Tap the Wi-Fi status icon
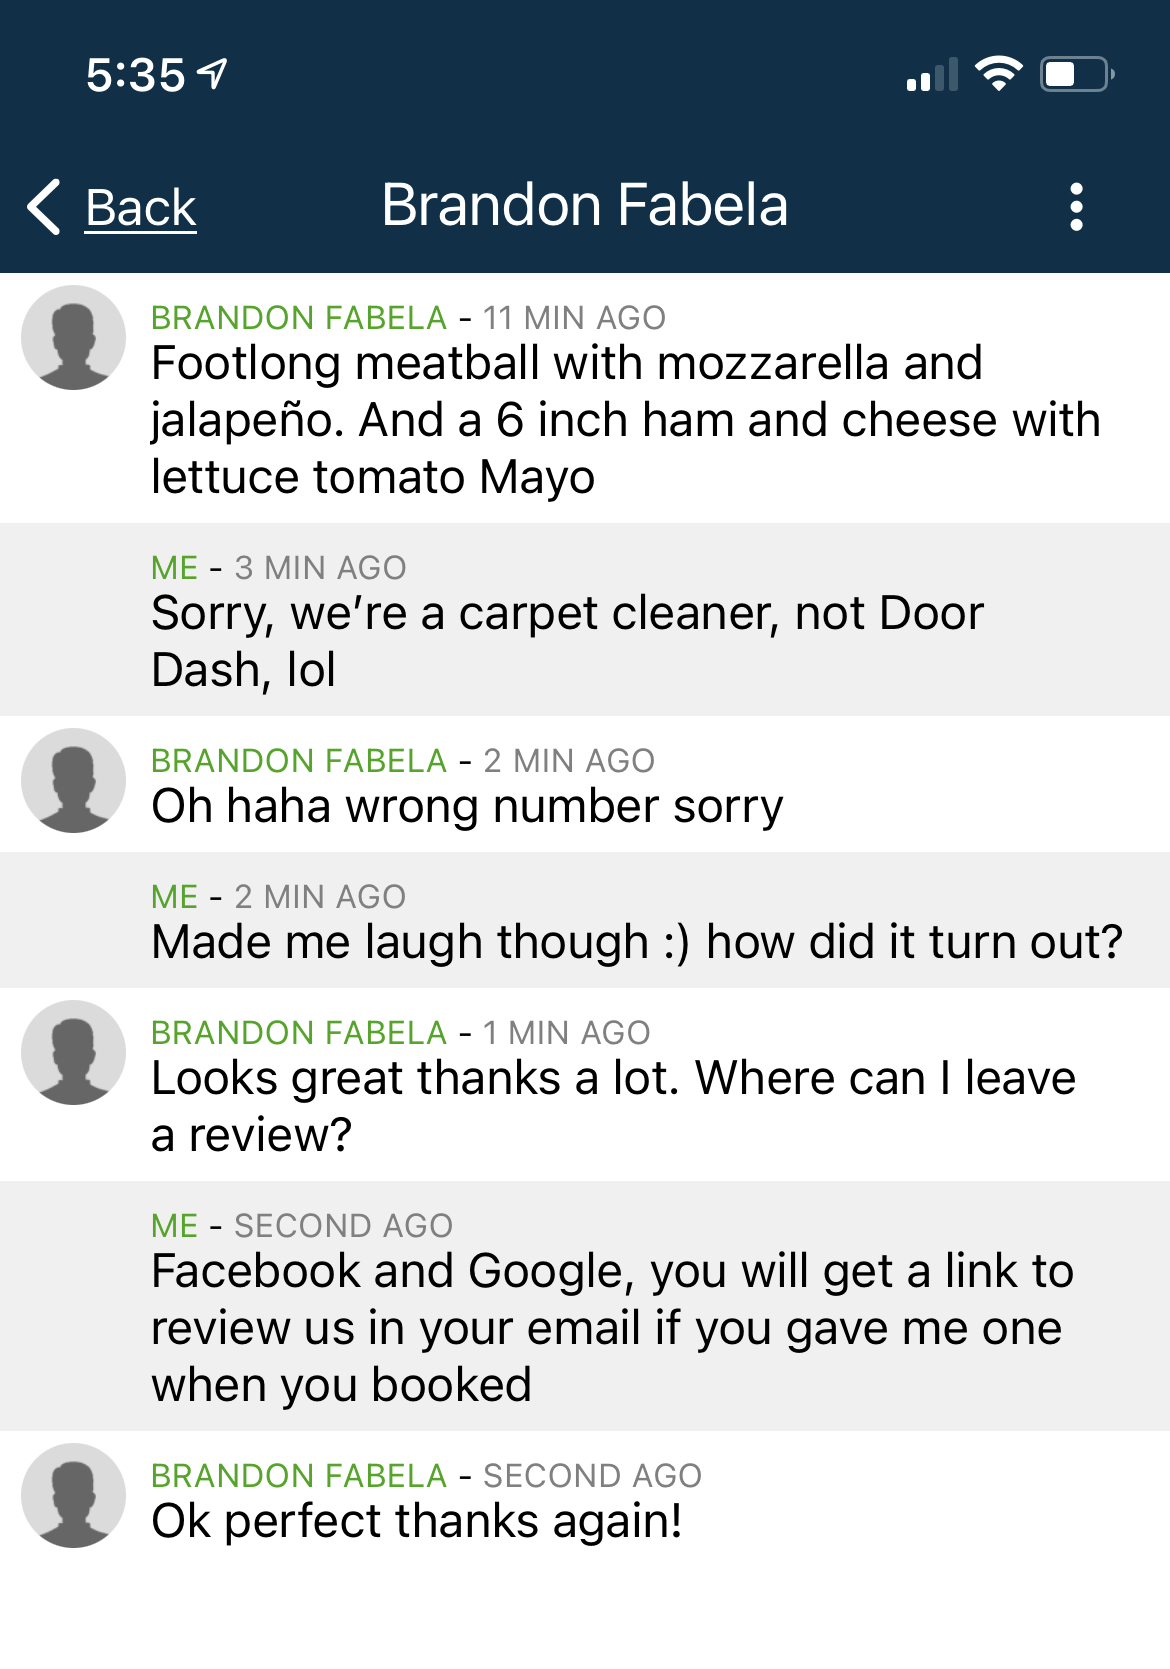 tap(998, 74)
